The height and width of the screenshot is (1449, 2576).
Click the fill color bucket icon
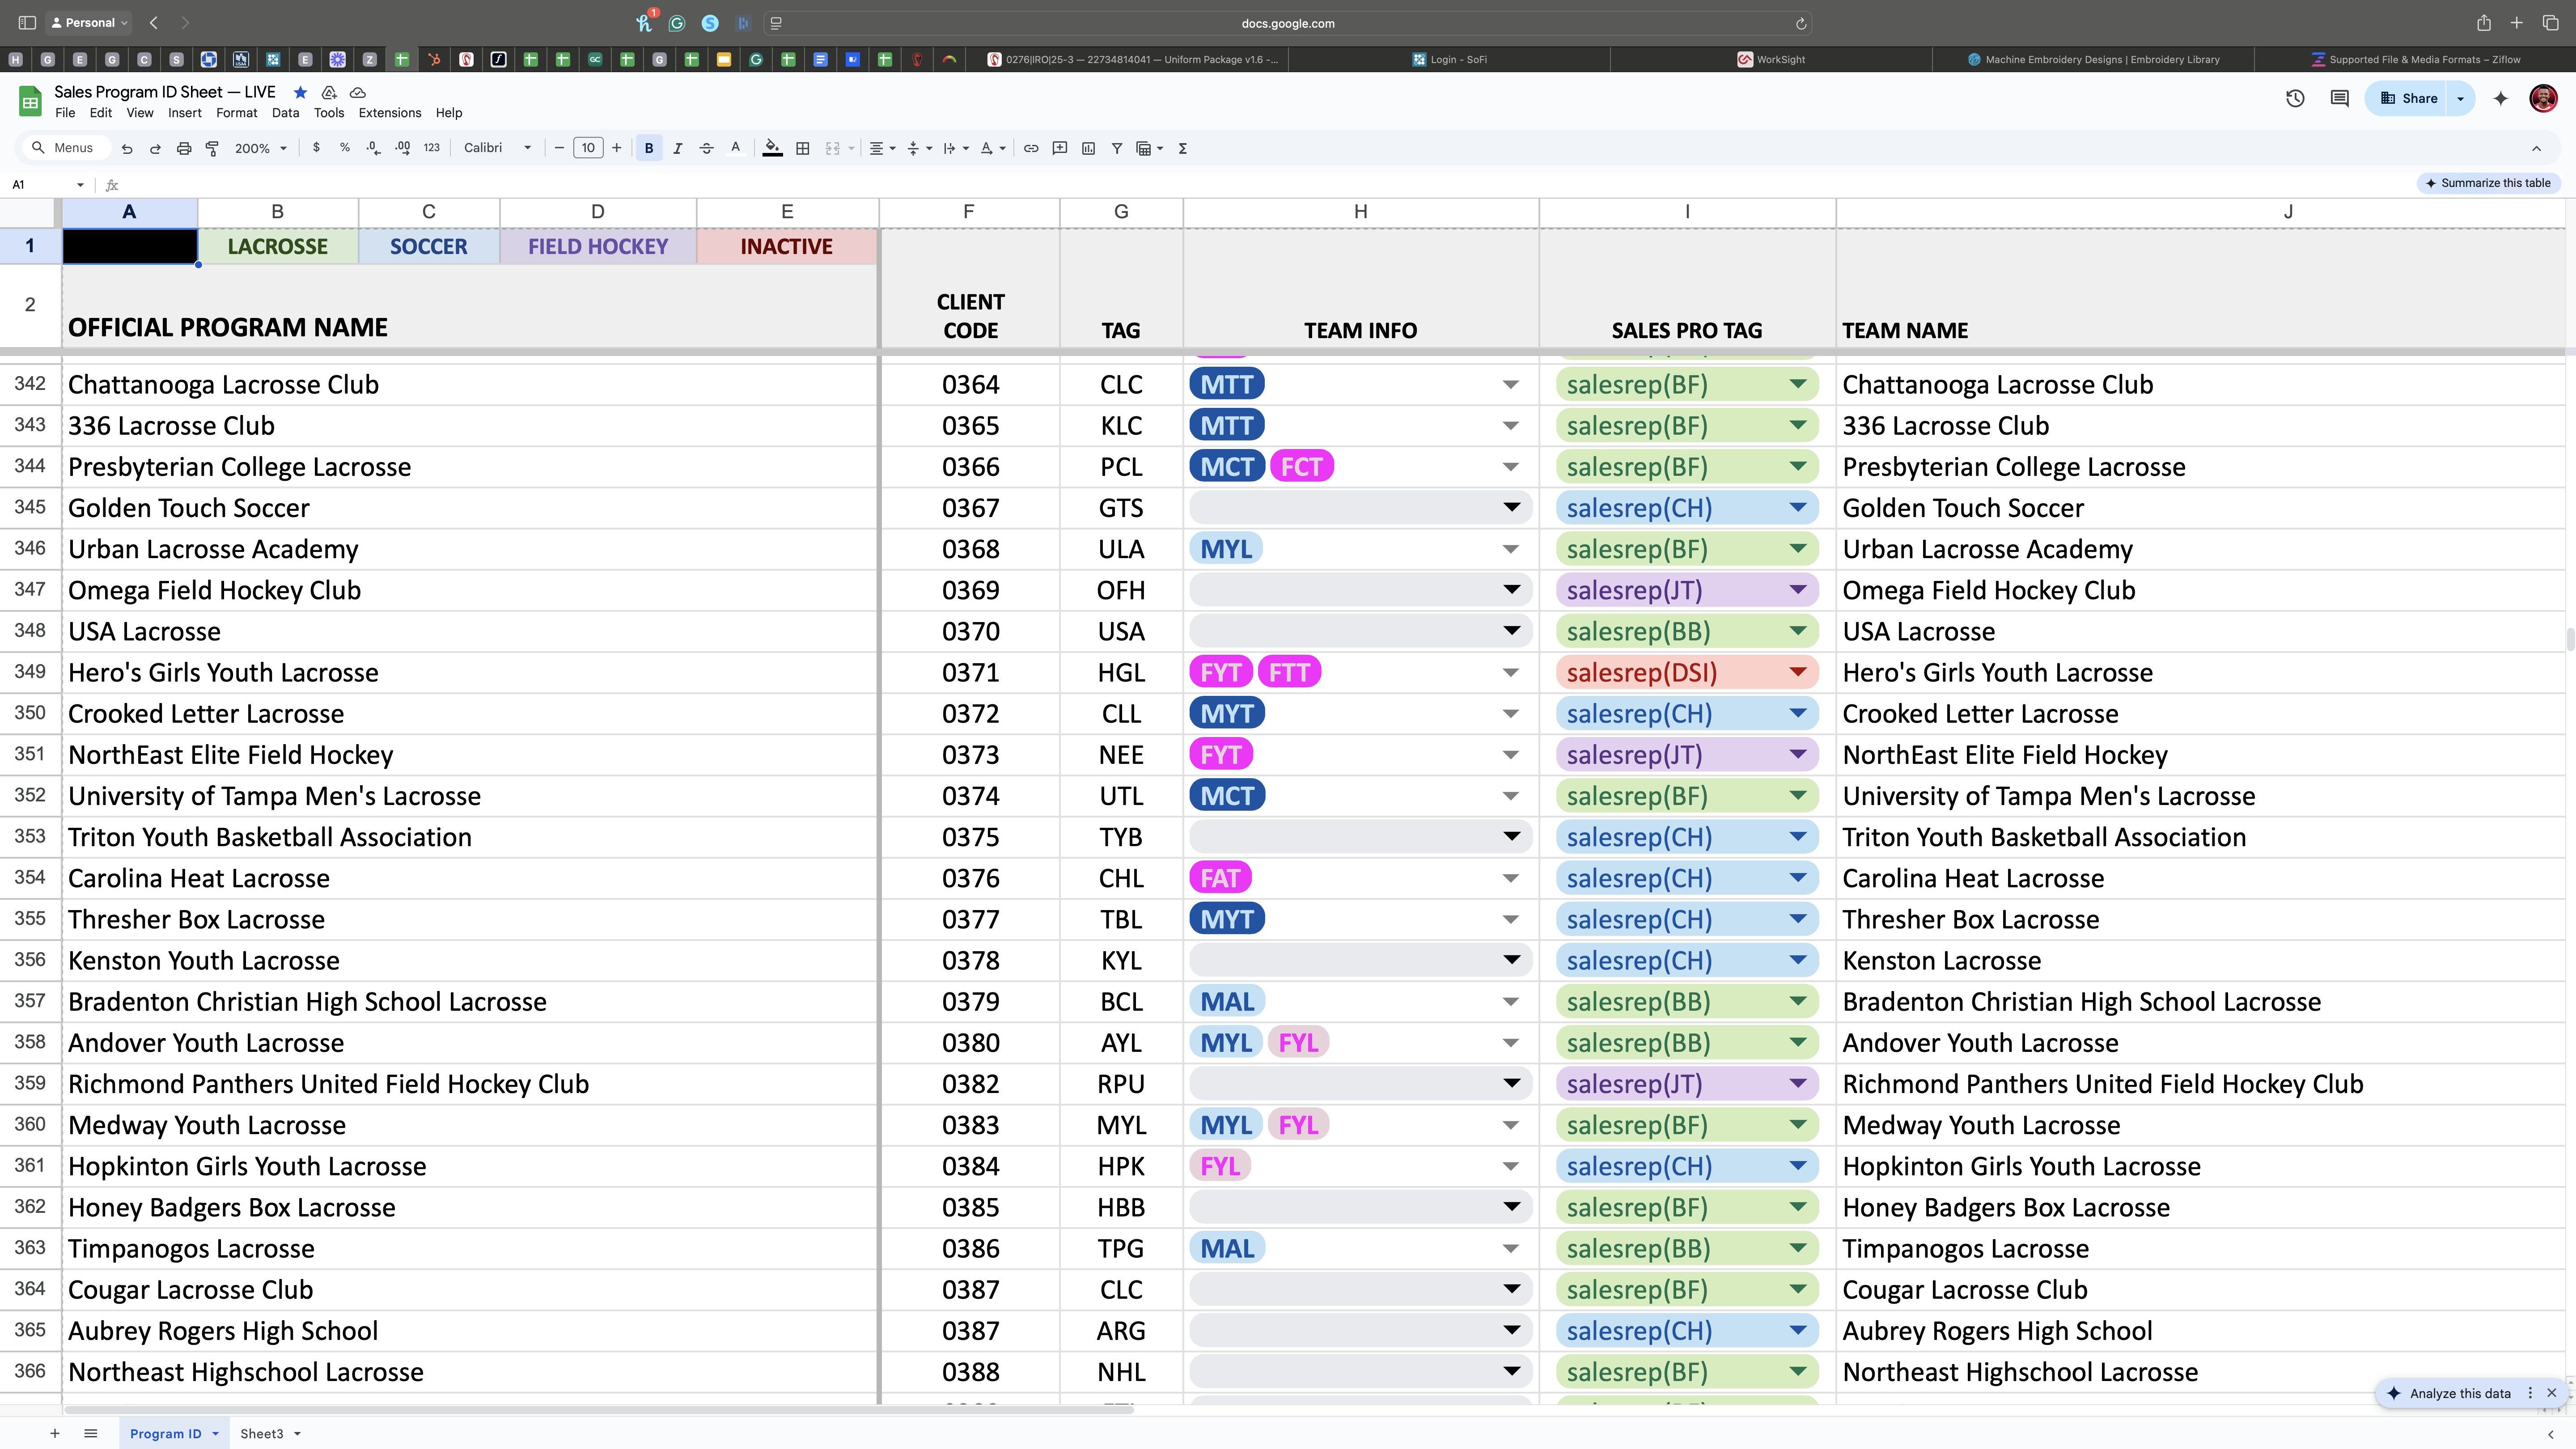point(772,148)
